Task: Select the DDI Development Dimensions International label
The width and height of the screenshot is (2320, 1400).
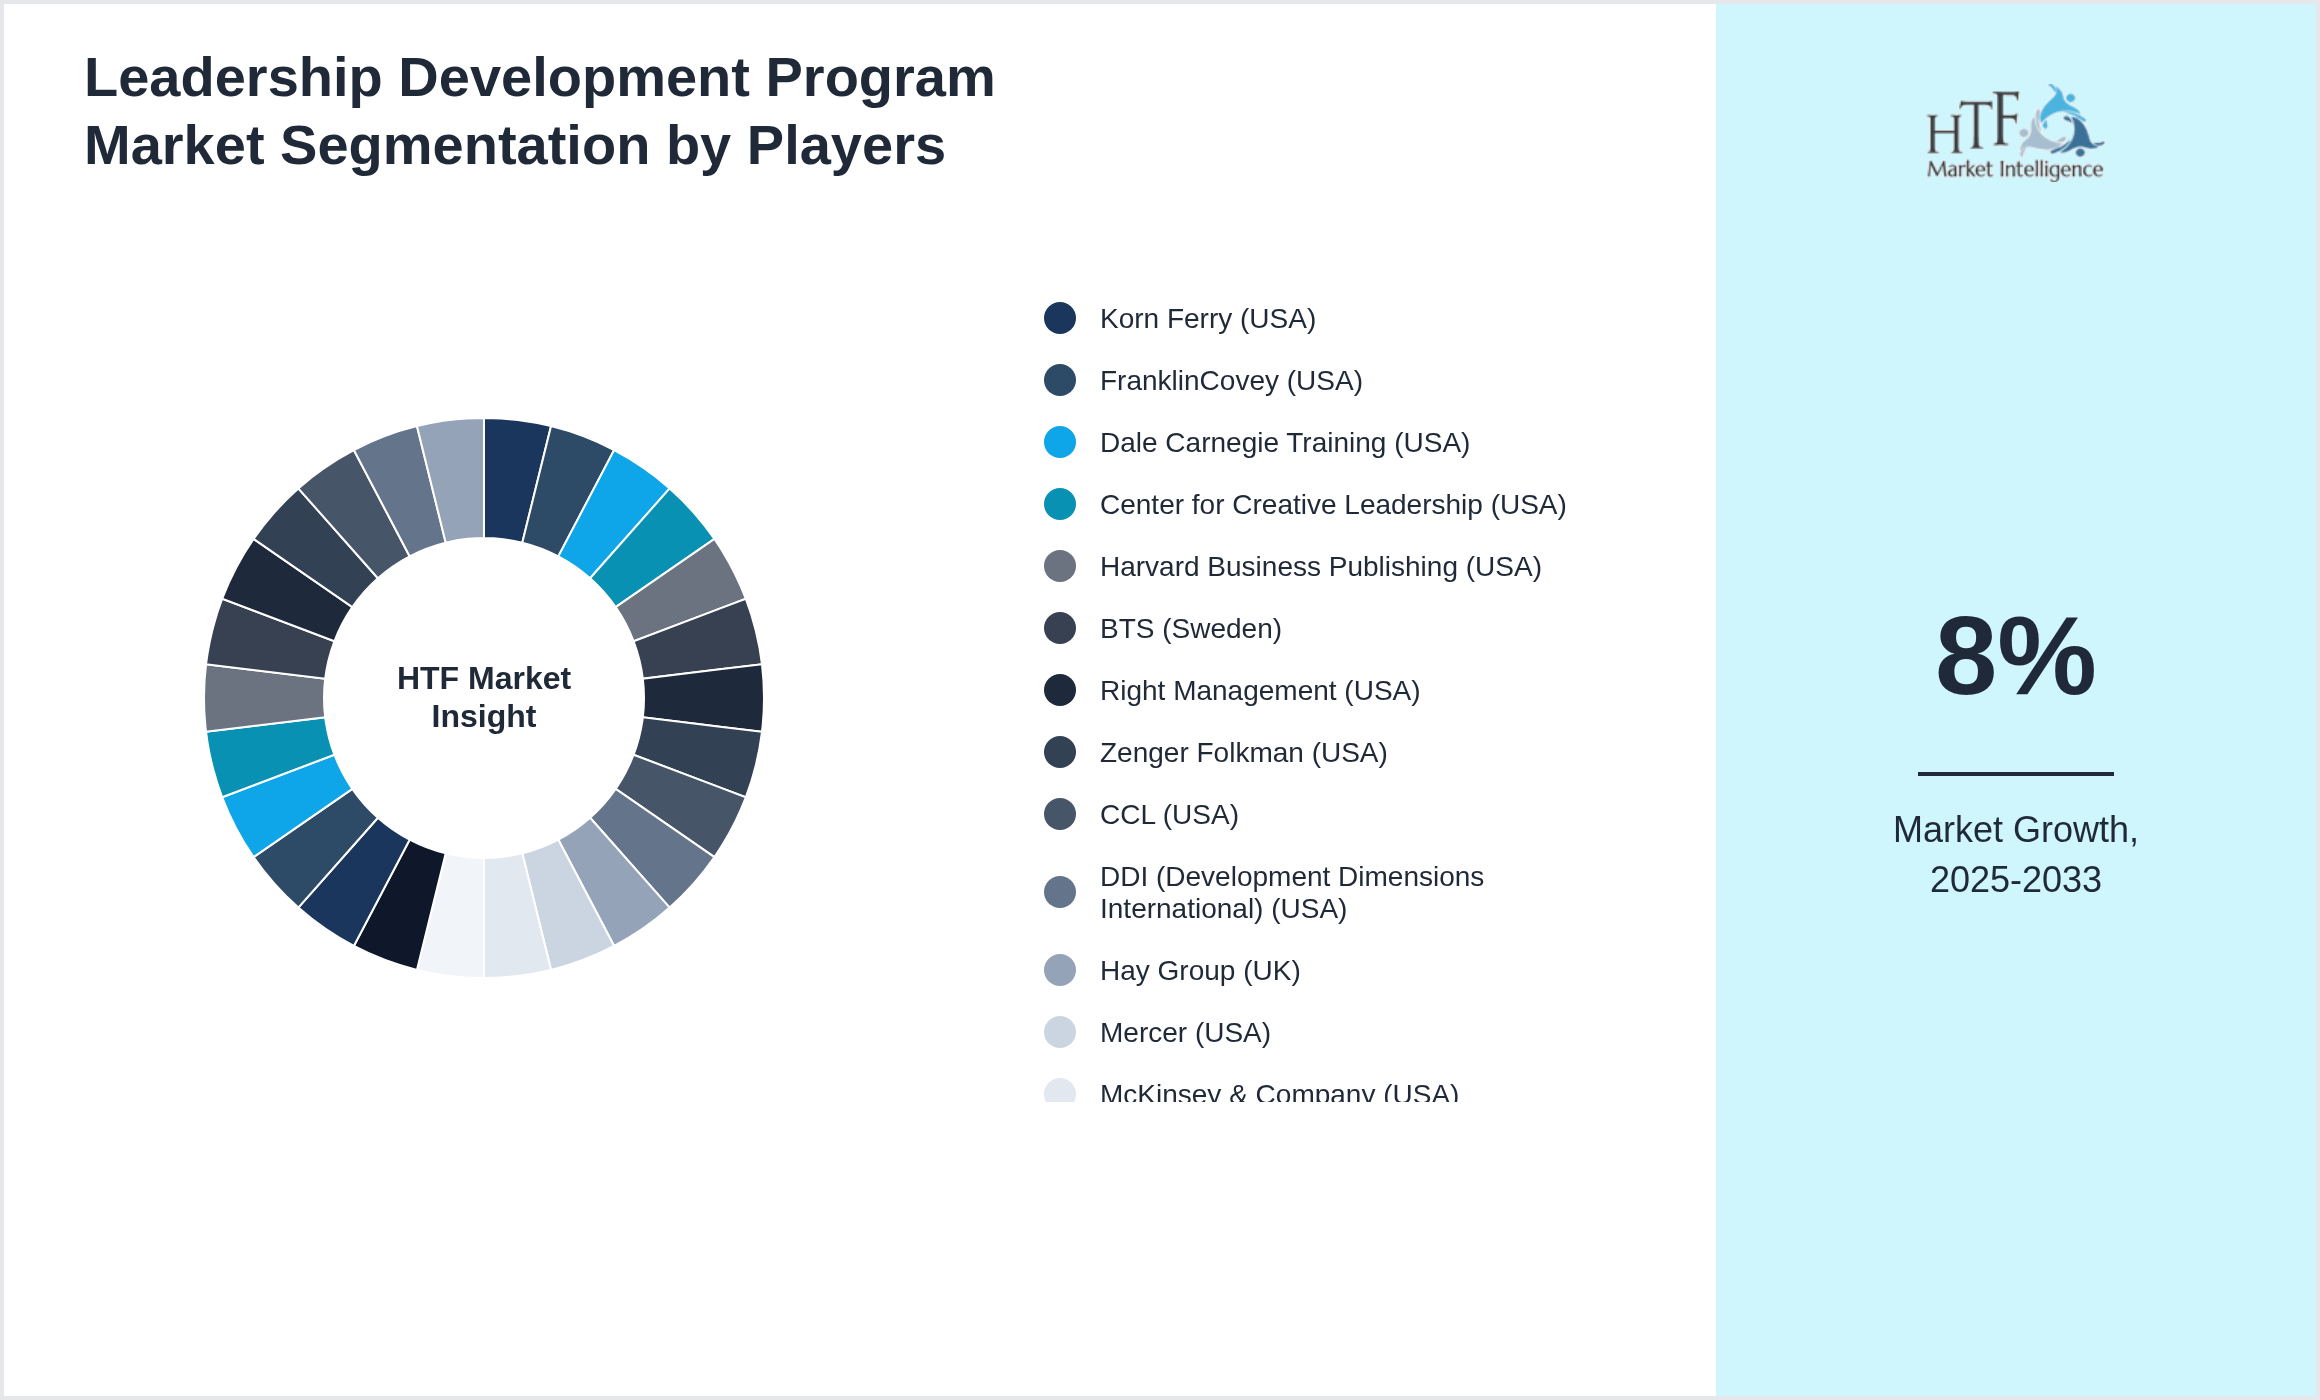Action: (x=1292, y=892)
